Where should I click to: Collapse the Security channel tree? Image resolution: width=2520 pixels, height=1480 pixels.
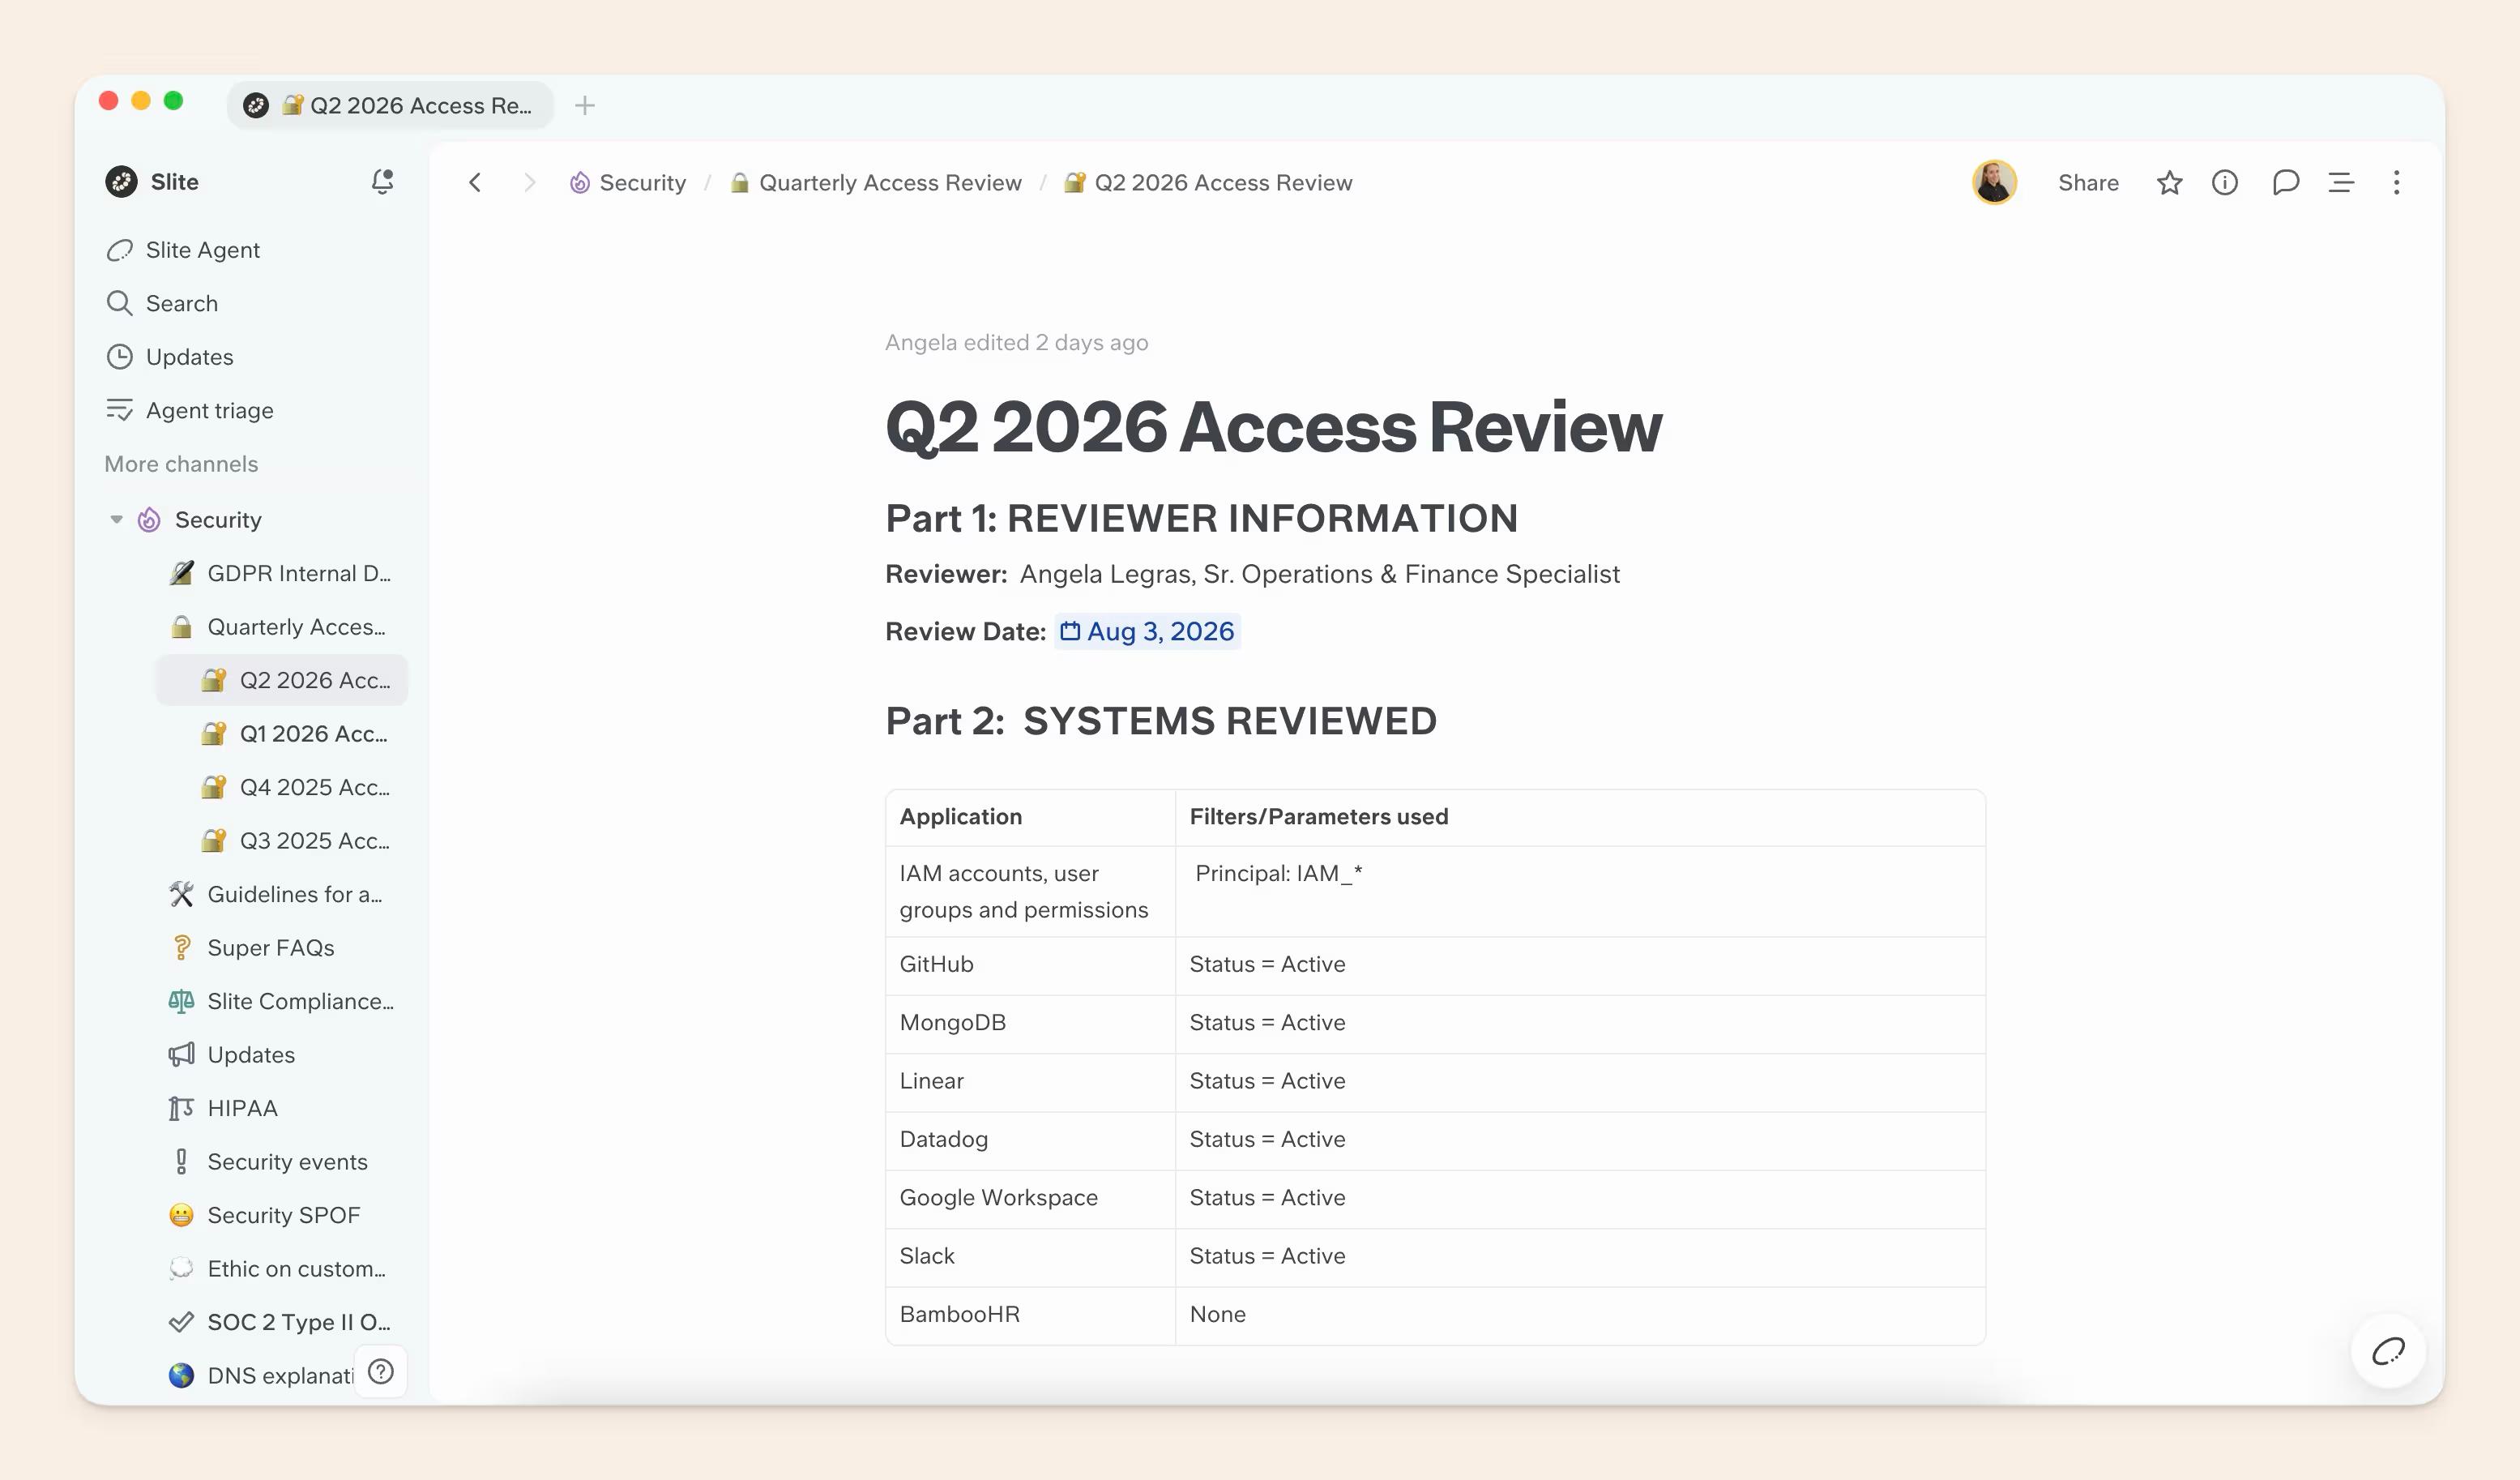point(116,519)
